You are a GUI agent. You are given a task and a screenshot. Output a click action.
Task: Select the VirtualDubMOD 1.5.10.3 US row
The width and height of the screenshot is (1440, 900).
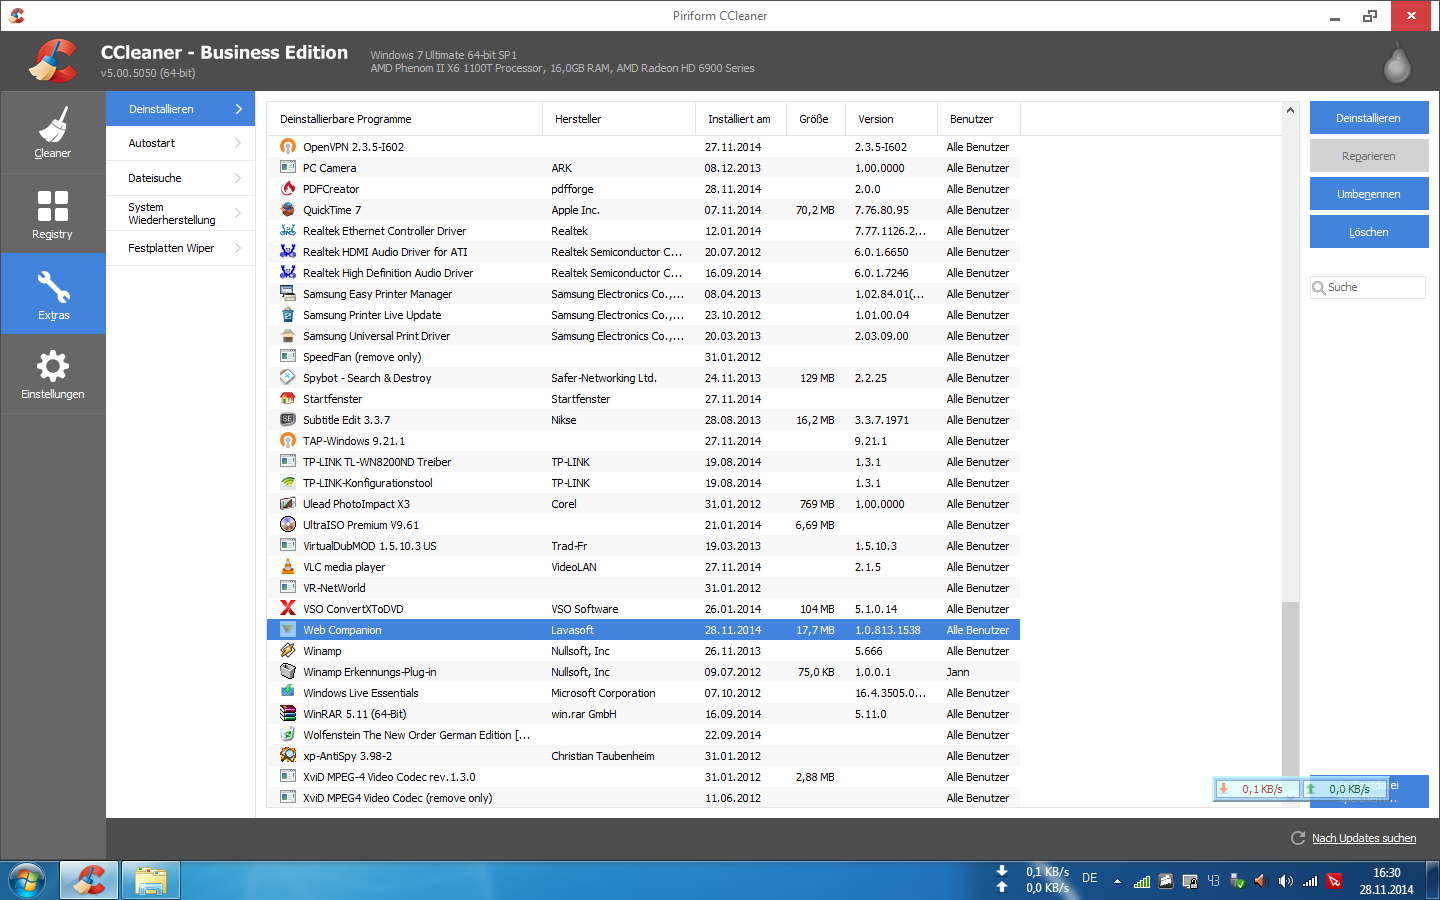pos(643,546)
